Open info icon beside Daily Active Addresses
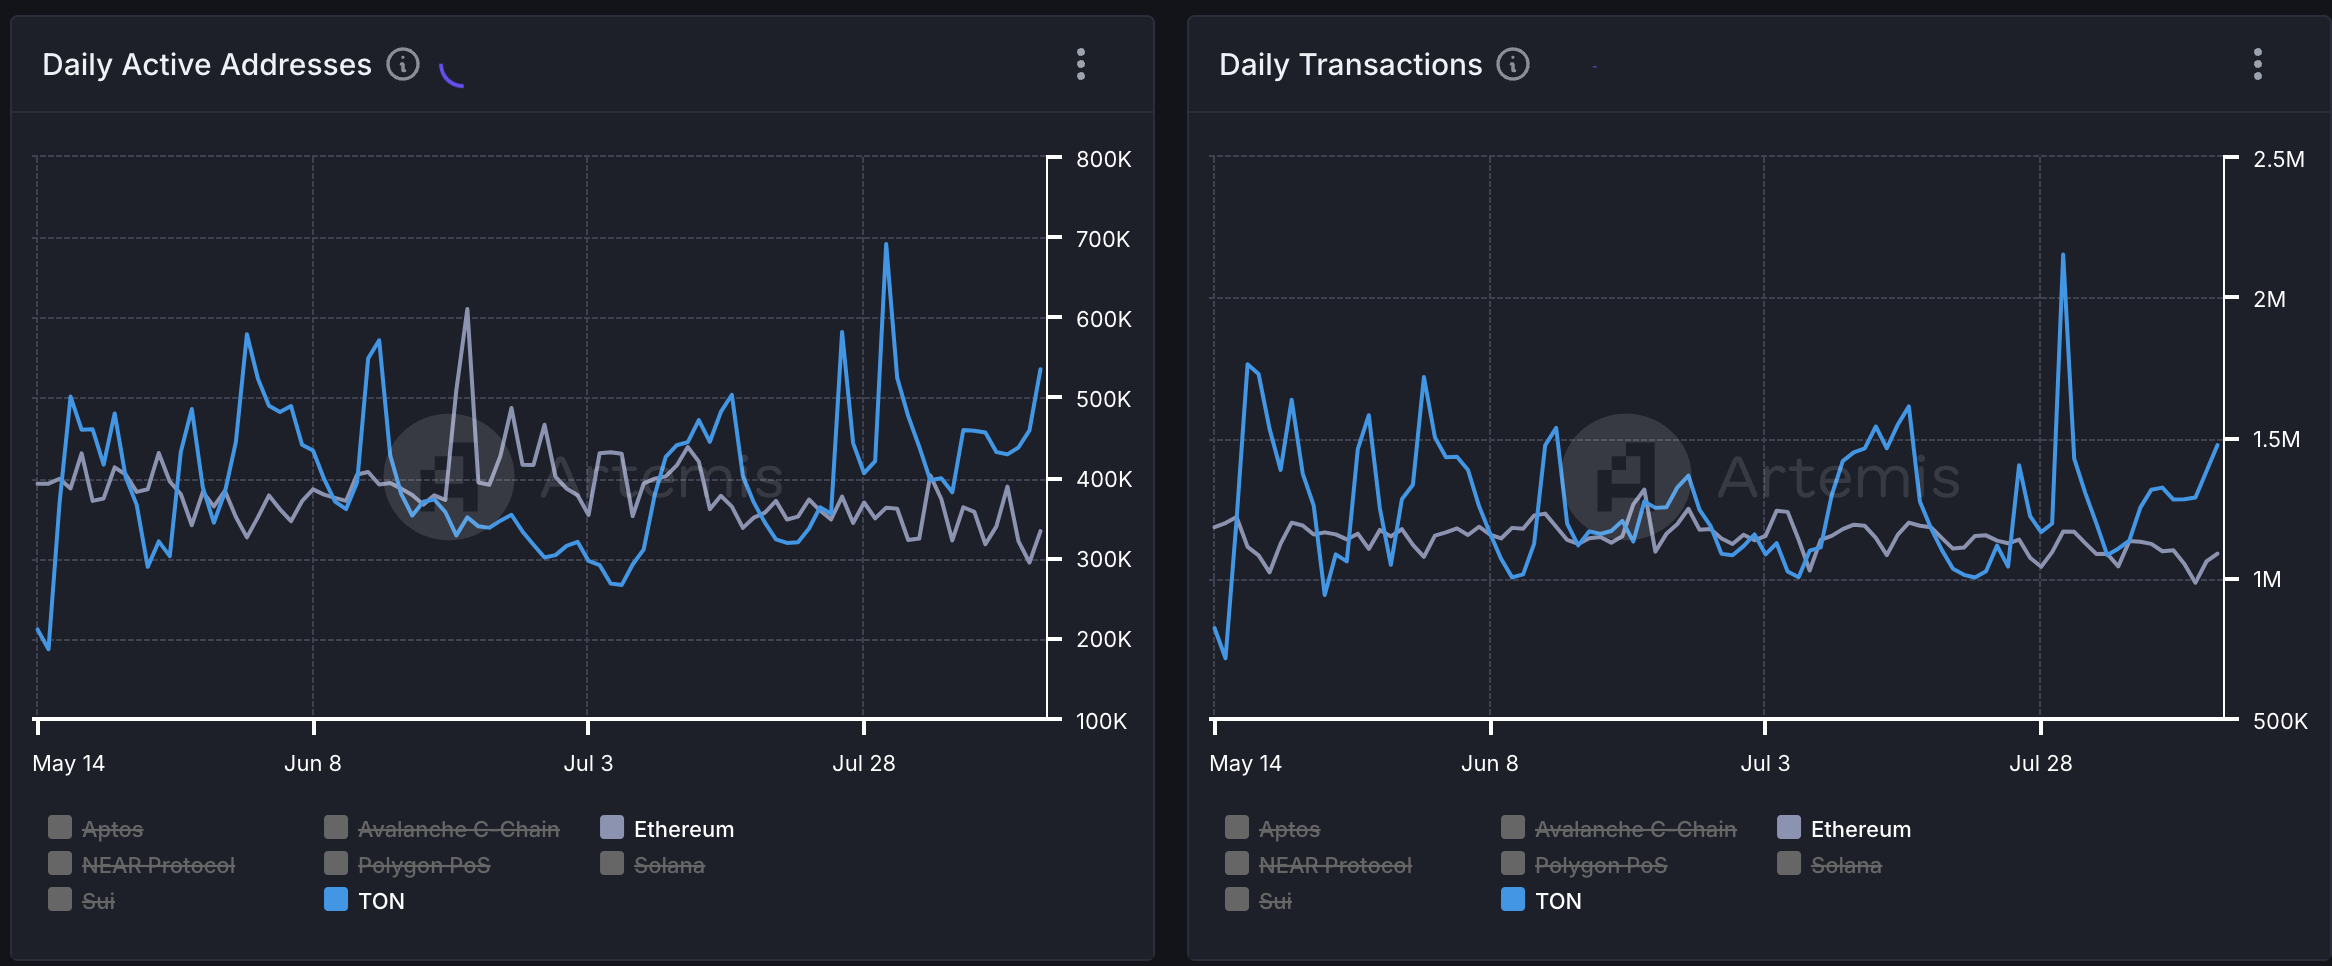 click(x=403, y=64)
